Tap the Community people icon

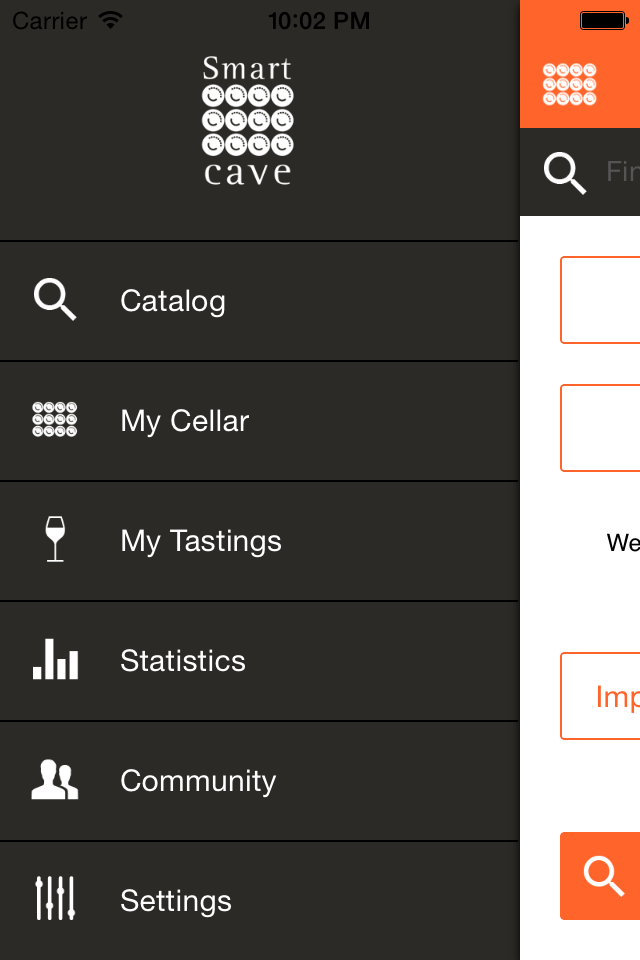point(55,780)
